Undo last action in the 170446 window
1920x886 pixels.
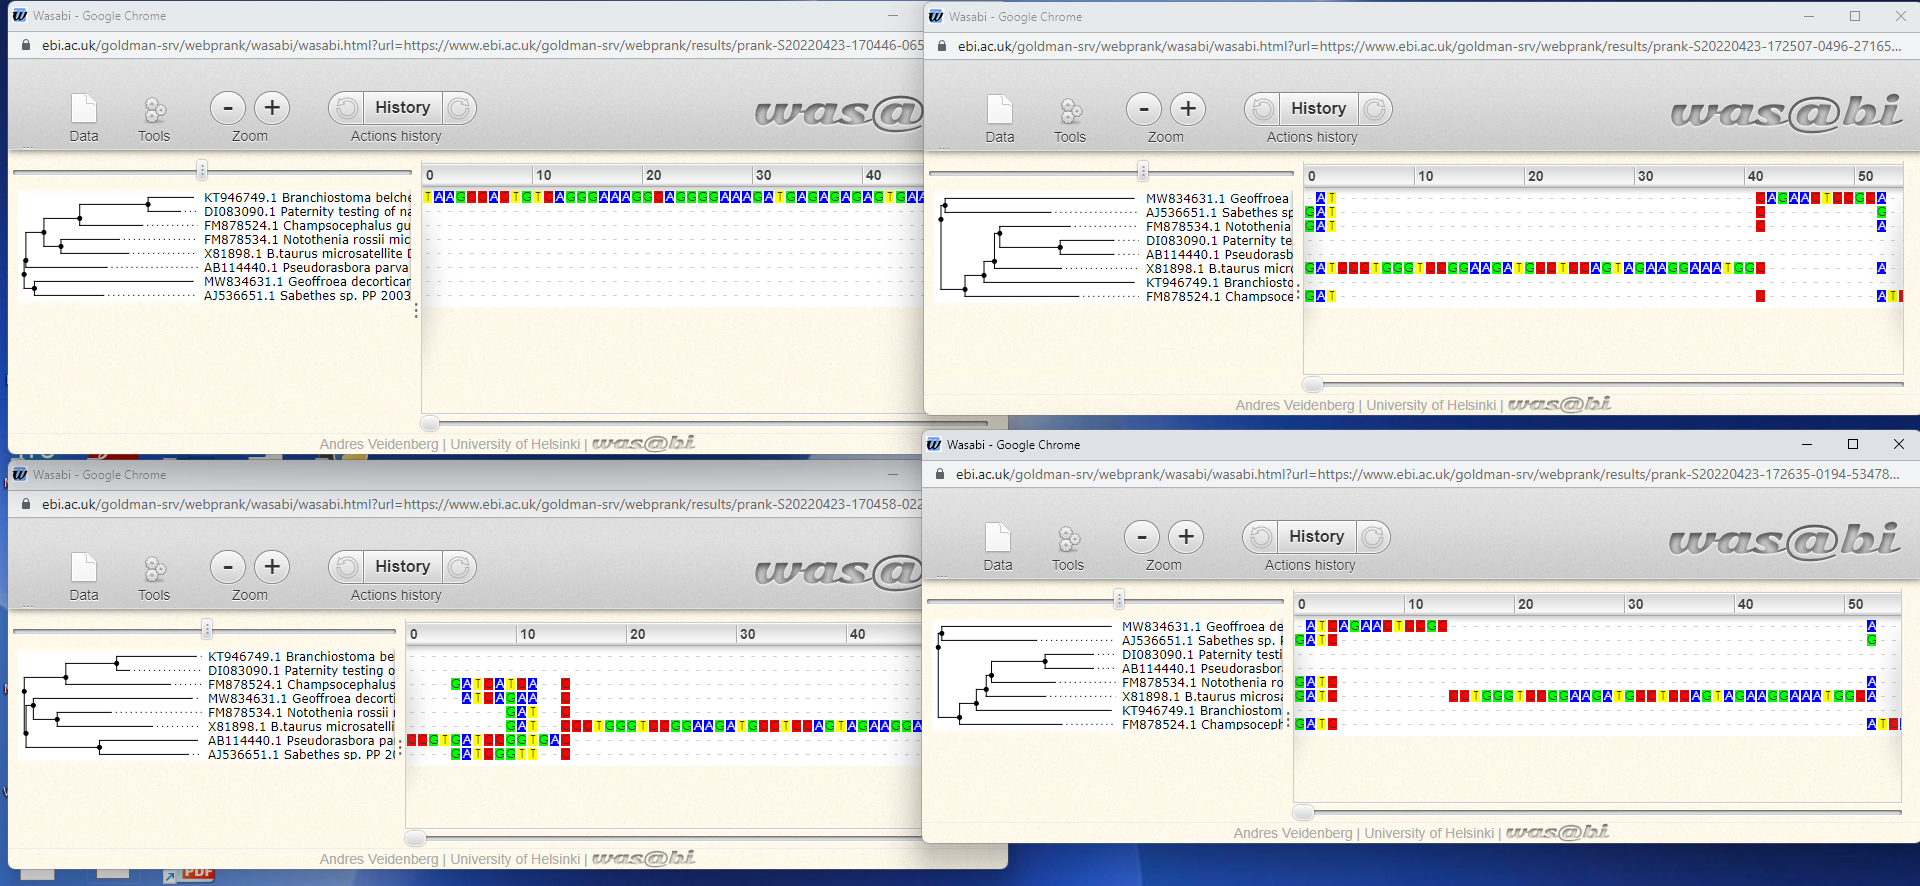pos(346,108)
